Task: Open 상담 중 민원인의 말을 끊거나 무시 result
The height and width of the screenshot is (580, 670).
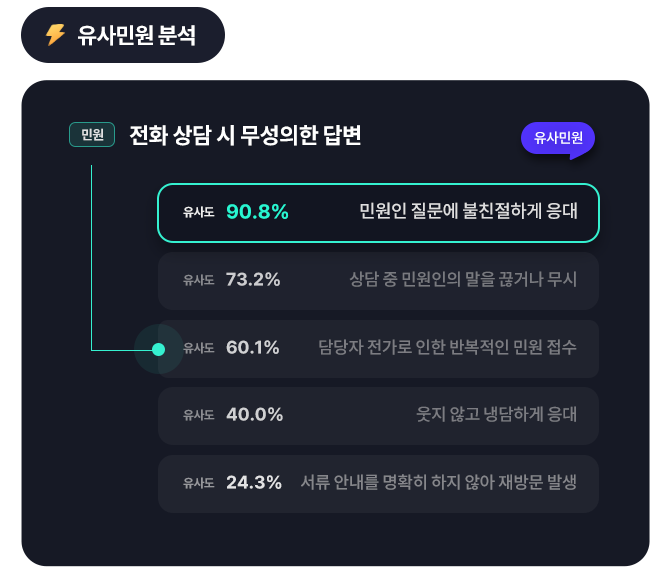Action: [463, 280]
